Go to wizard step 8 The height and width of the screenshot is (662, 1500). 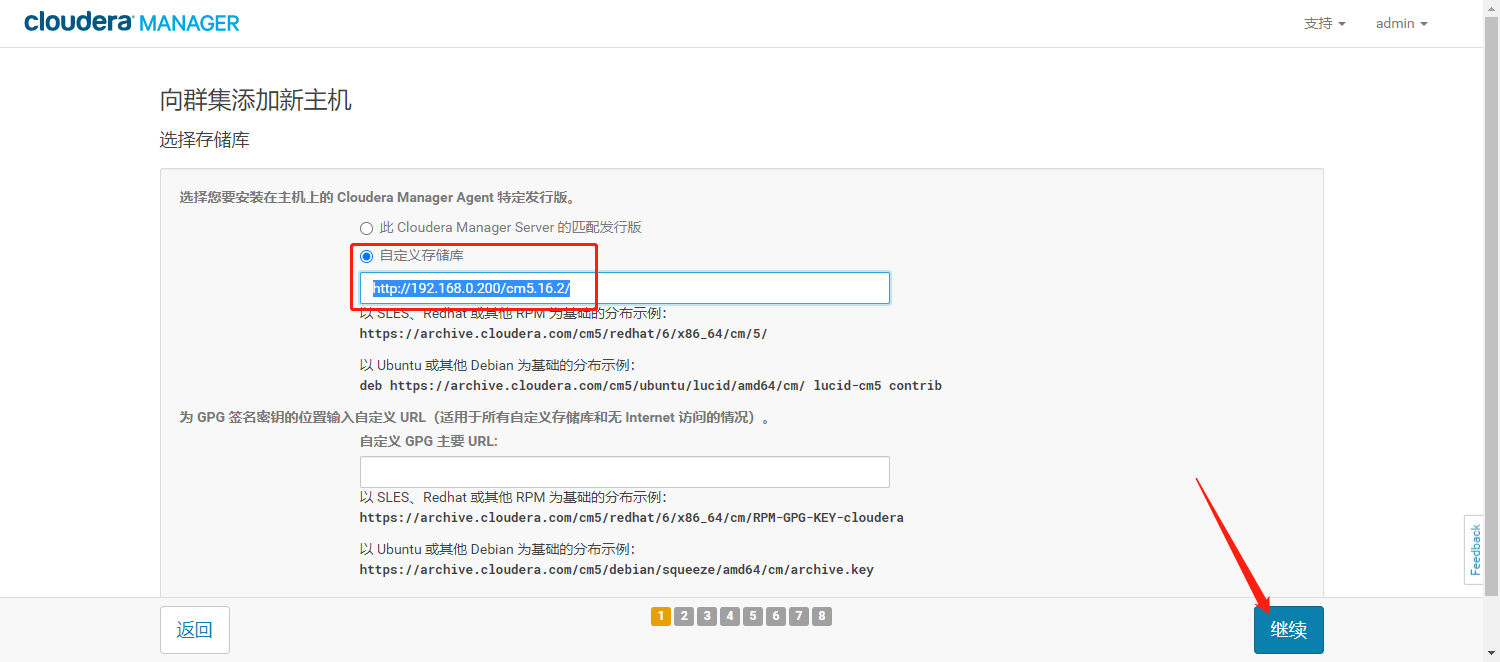click(822, 616)
